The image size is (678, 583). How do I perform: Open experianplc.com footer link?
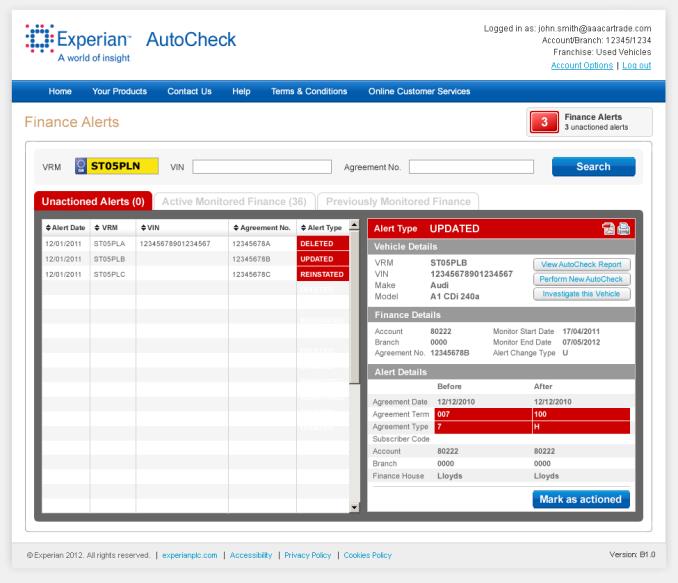[190, 555]
